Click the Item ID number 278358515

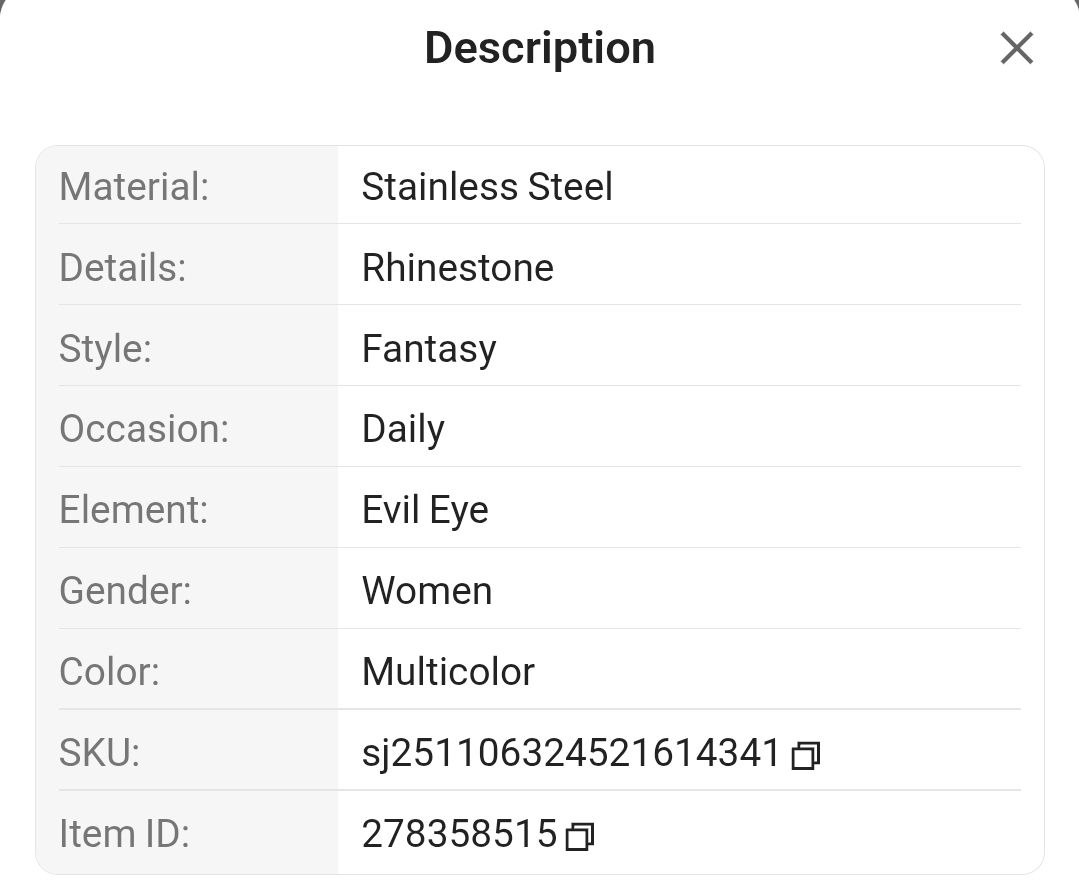click(460, 834)
